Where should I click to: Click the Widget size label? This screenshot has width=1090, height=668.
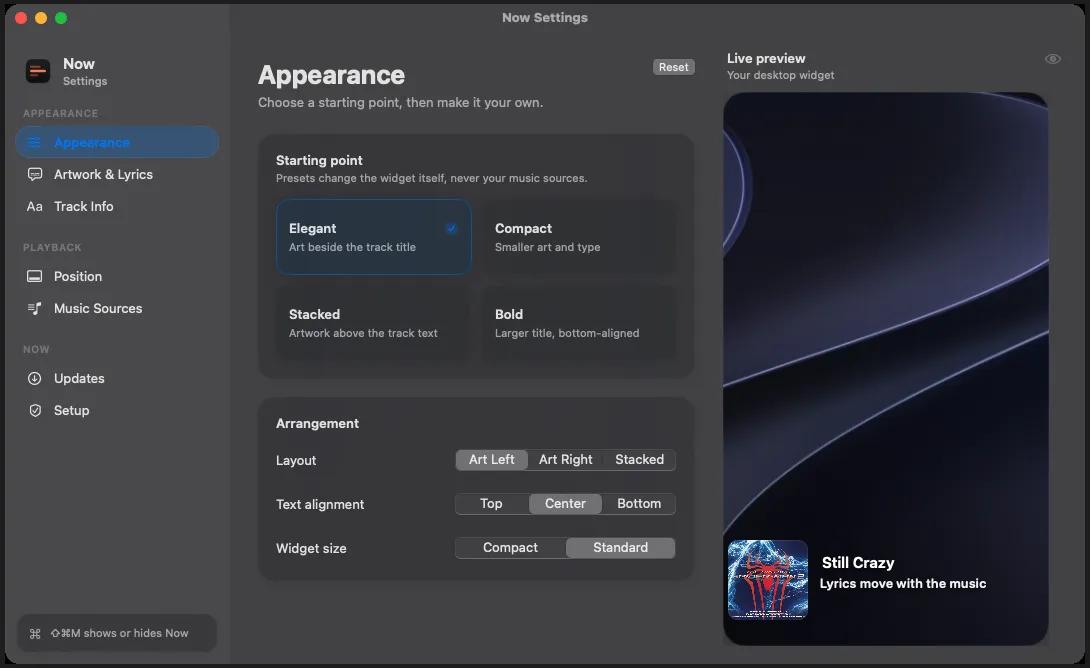311,548
